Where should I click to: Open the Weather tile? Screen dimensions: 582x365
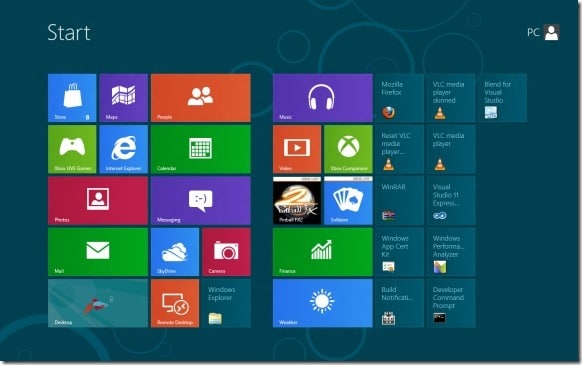pos(323,303)
